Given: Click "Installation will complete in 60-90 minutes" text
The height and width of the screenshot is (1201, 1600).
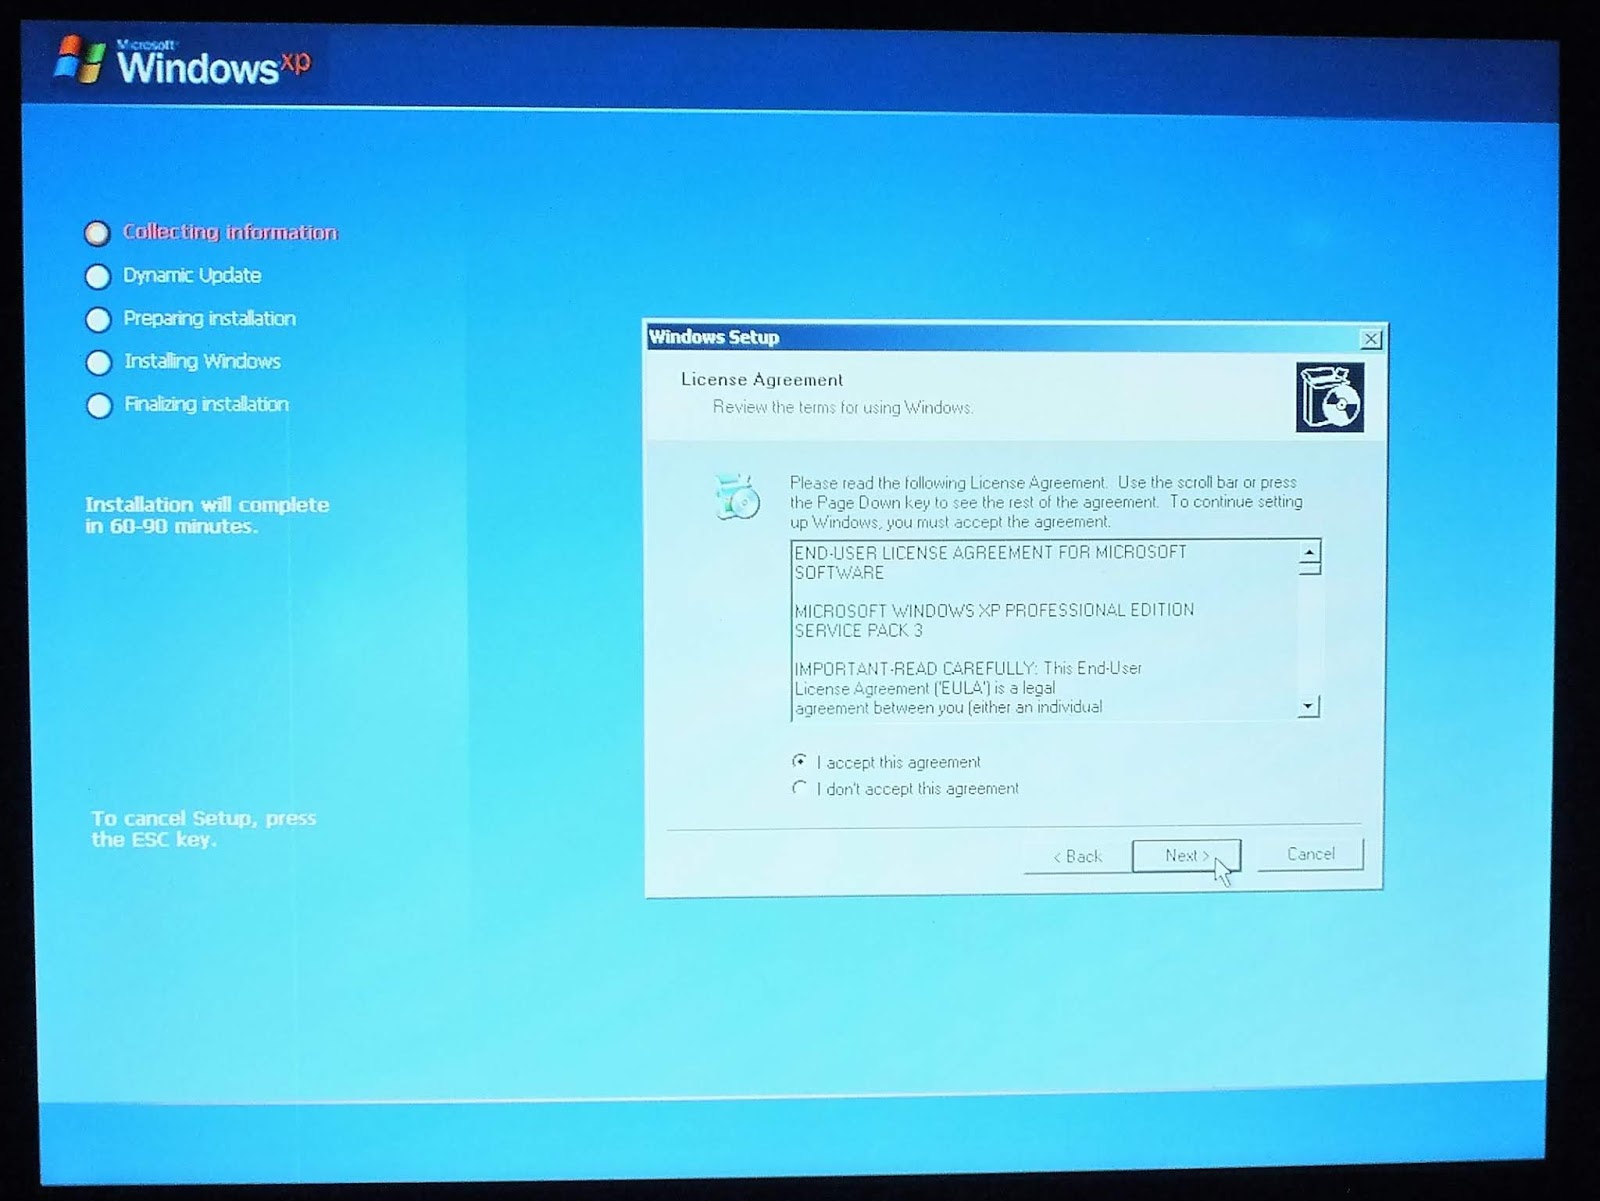Looking at the screenshot, I should click(x=207, y=515).
